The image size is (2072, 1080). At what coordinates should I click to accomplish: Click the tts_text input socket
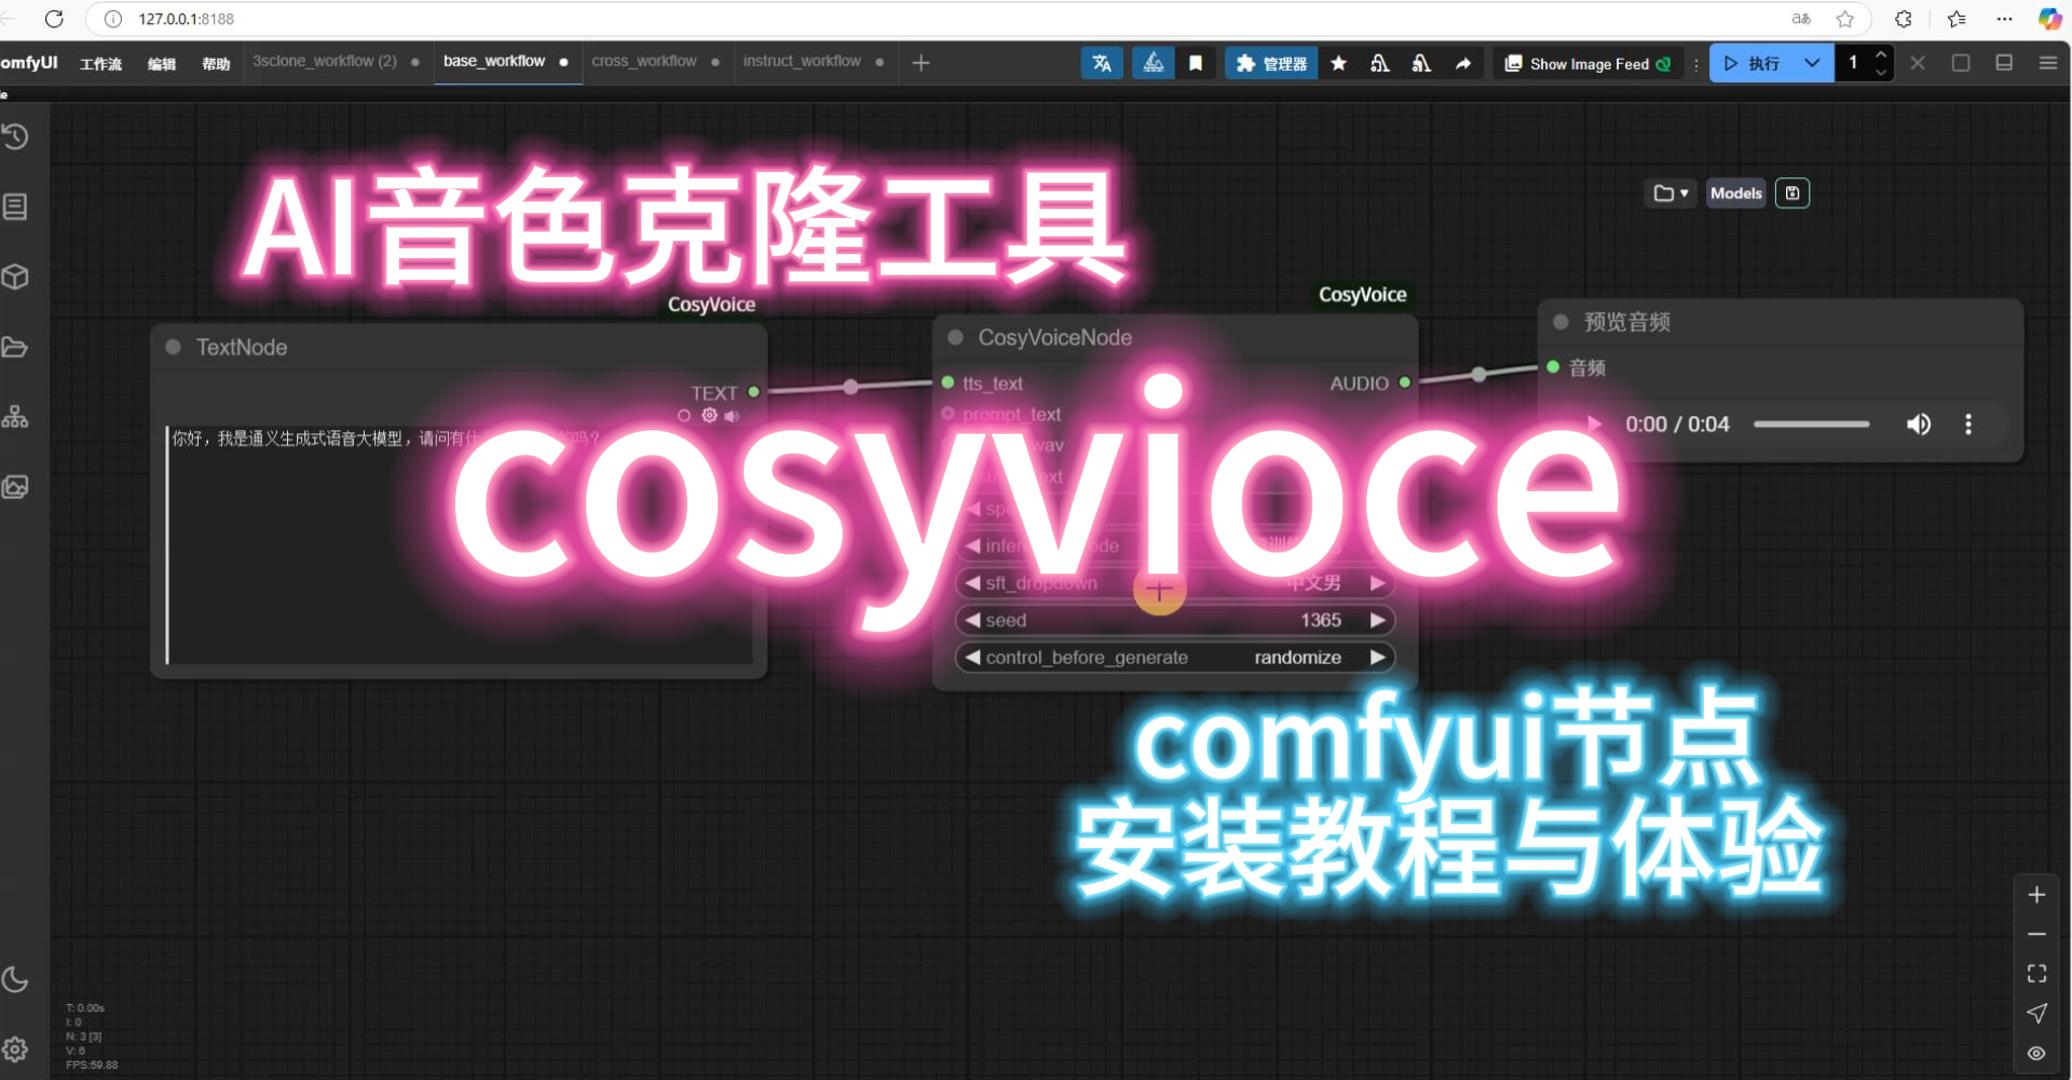tap(948, 383)
